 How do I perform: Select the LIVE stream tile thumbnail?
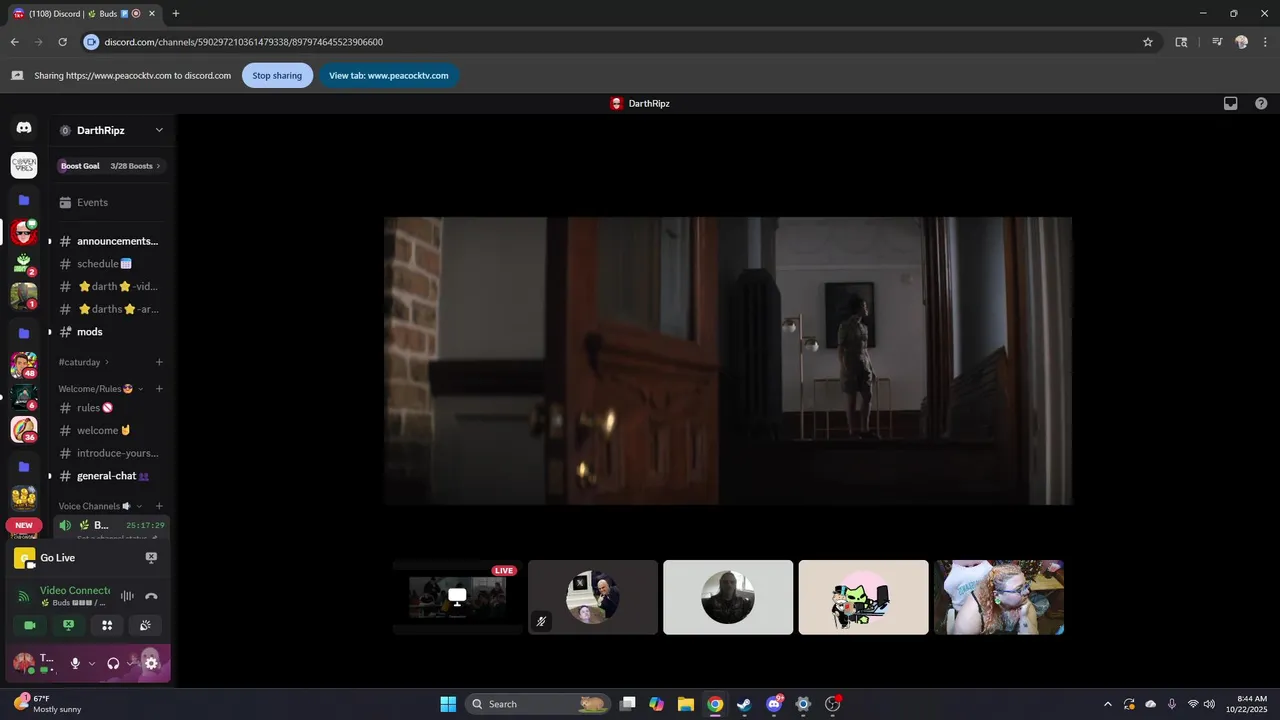(x=457, y=597)
